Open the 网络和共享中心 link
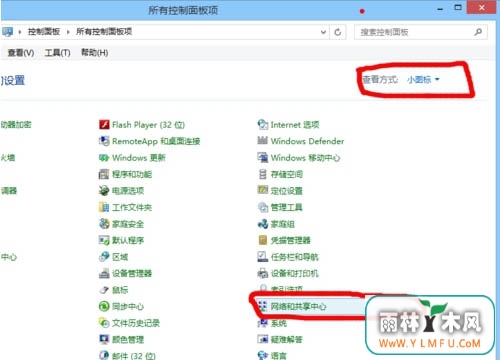The image size is (500, 360). (x=298, y=306)
